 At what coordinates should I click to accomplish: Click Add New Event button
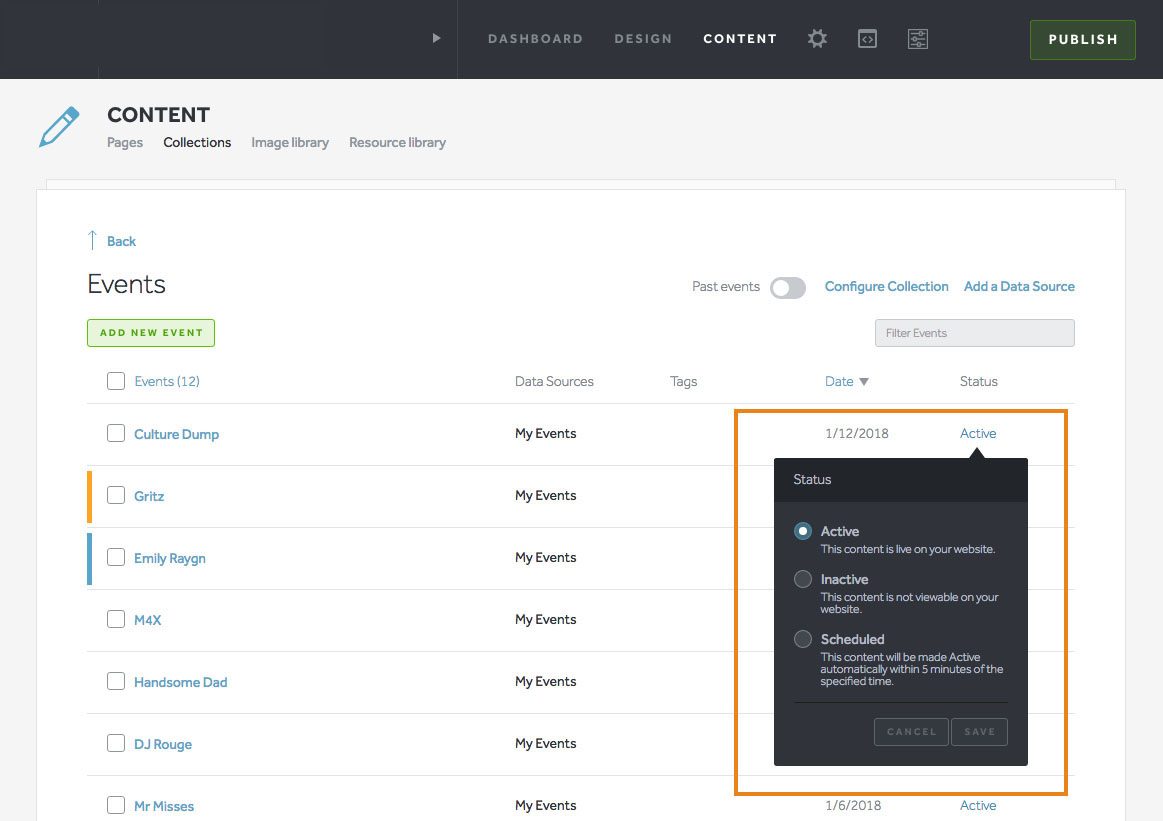click(x=151, y=333)
